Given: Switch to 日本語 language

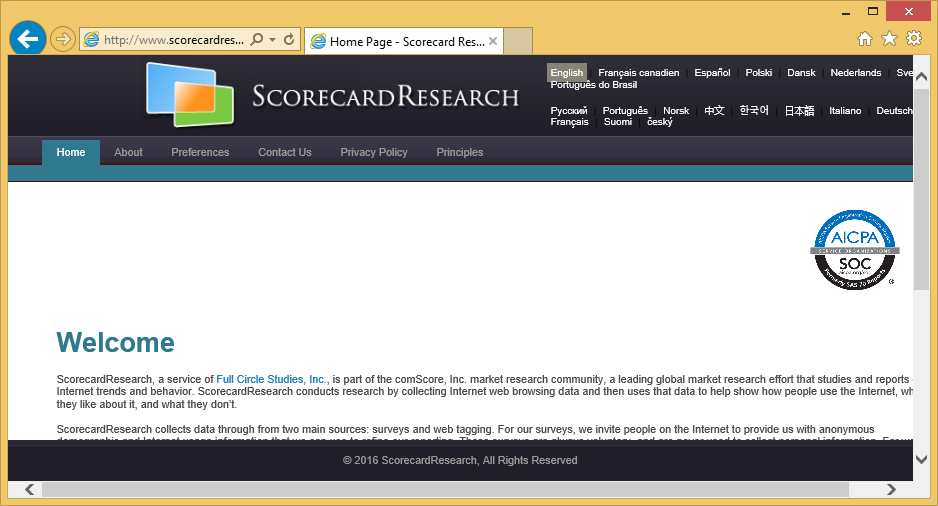Looking at the screenshot, I should tap(799, 111).
